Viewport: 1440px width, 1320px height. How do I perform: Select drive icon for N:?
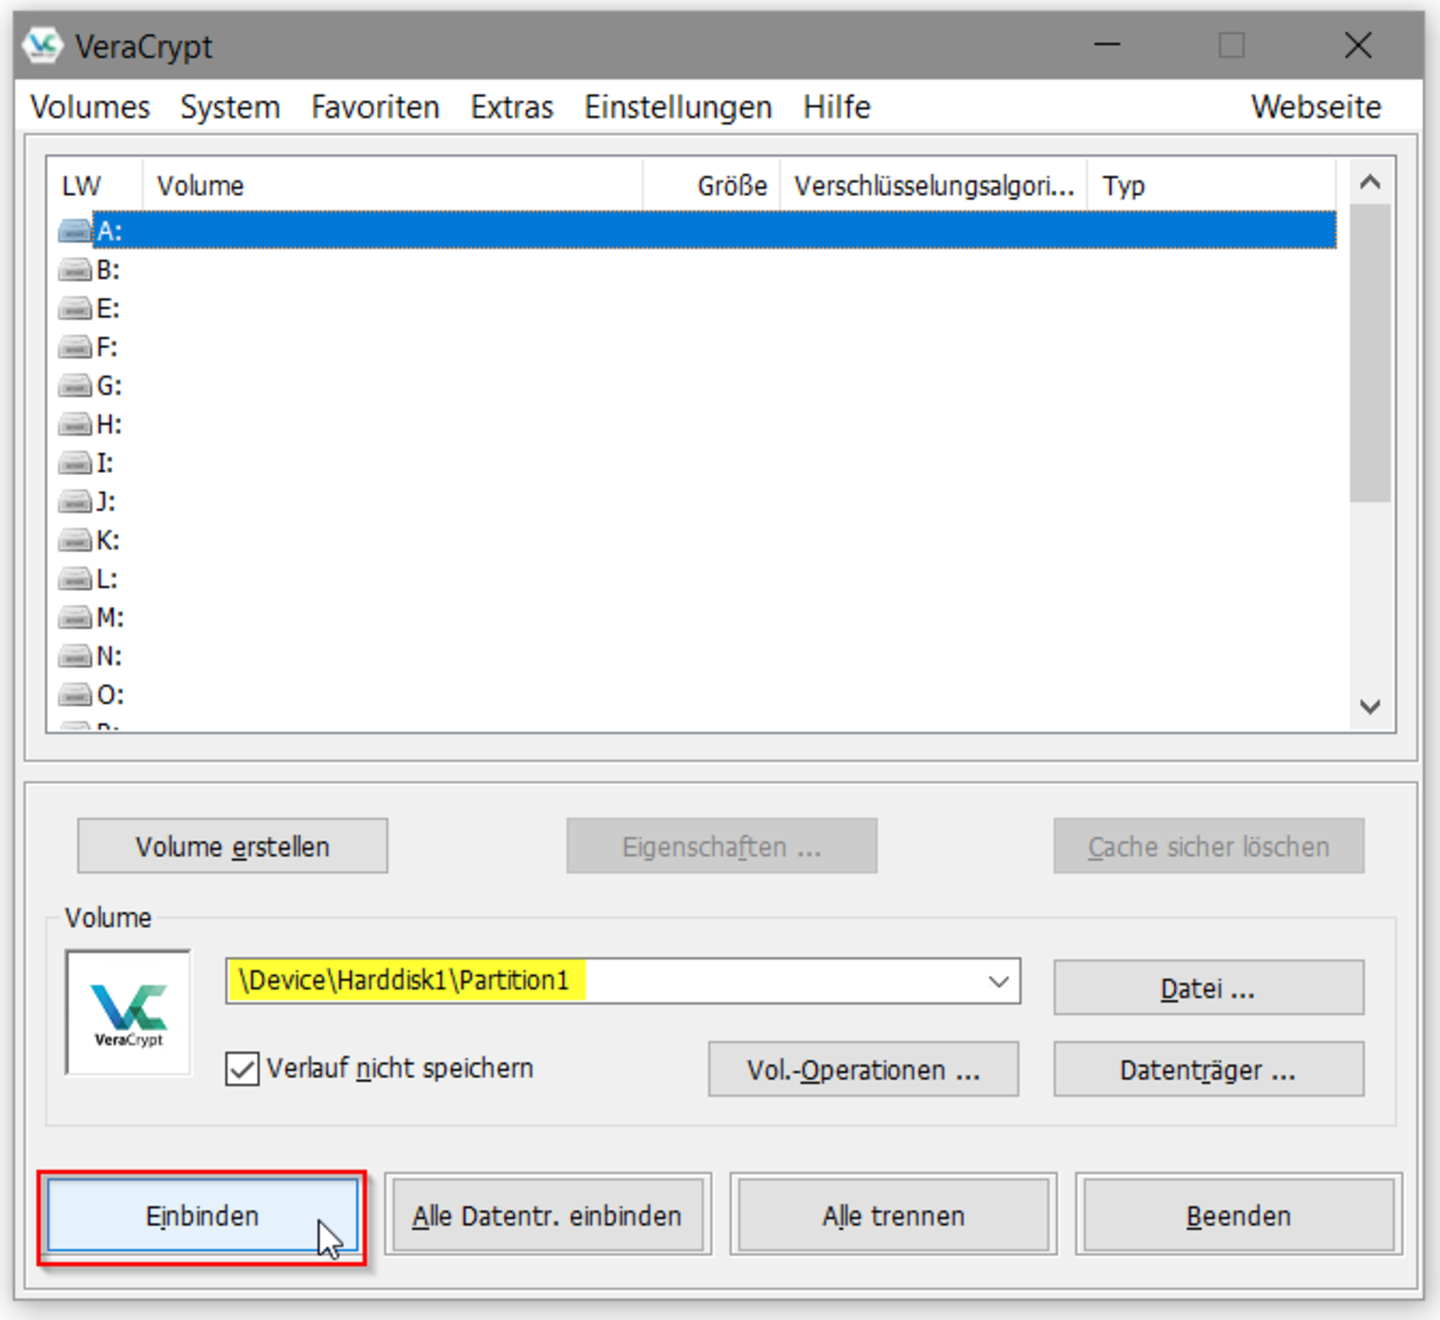[x=75, y=657]
